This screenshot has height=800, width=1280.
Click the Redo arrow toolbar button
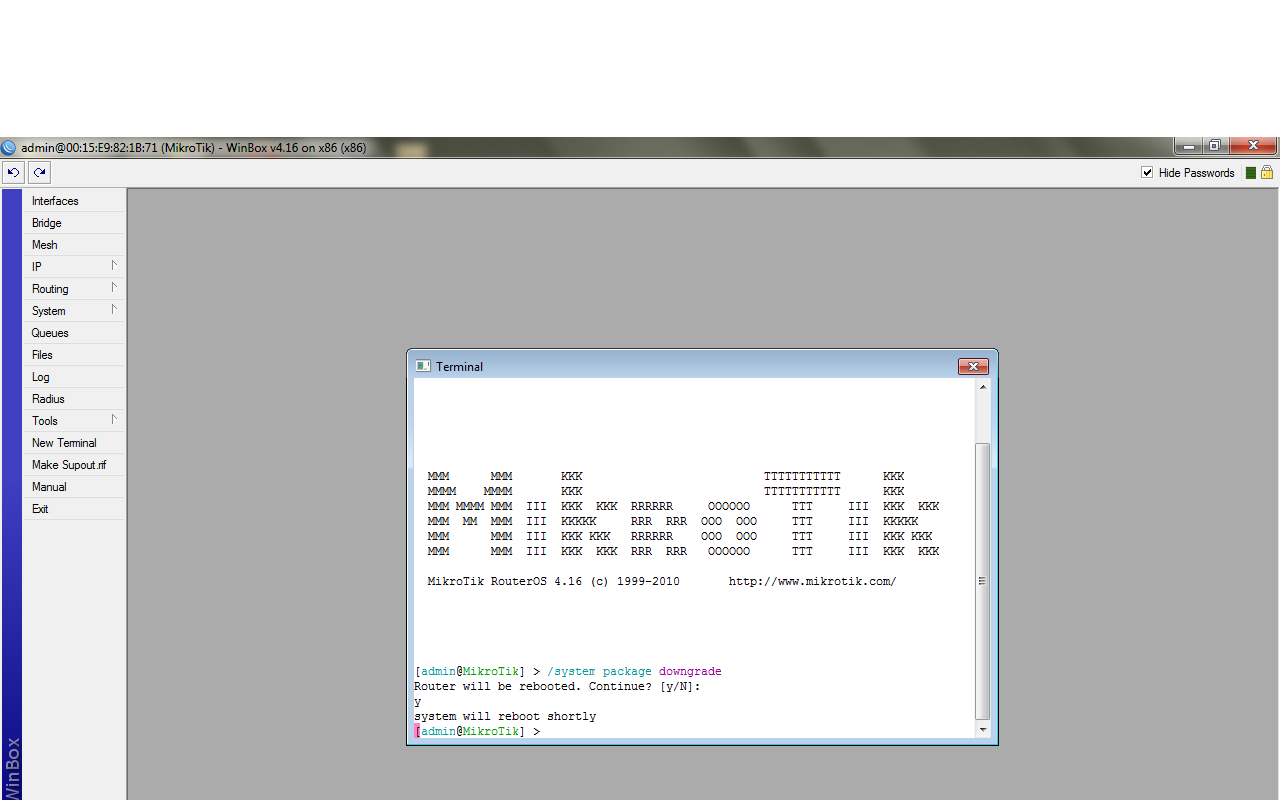pyautogui.click(x=39, y=172)
